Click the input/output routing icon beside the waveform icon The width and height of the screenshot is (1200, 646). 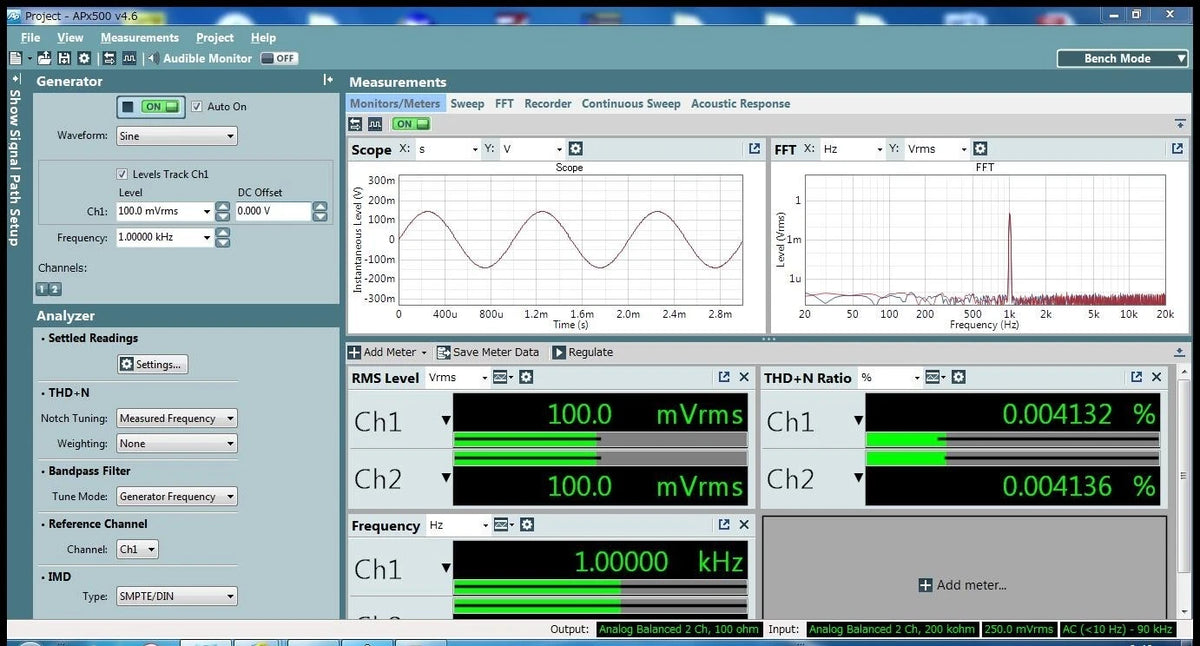pyautogui.click(x=355, y=123)
